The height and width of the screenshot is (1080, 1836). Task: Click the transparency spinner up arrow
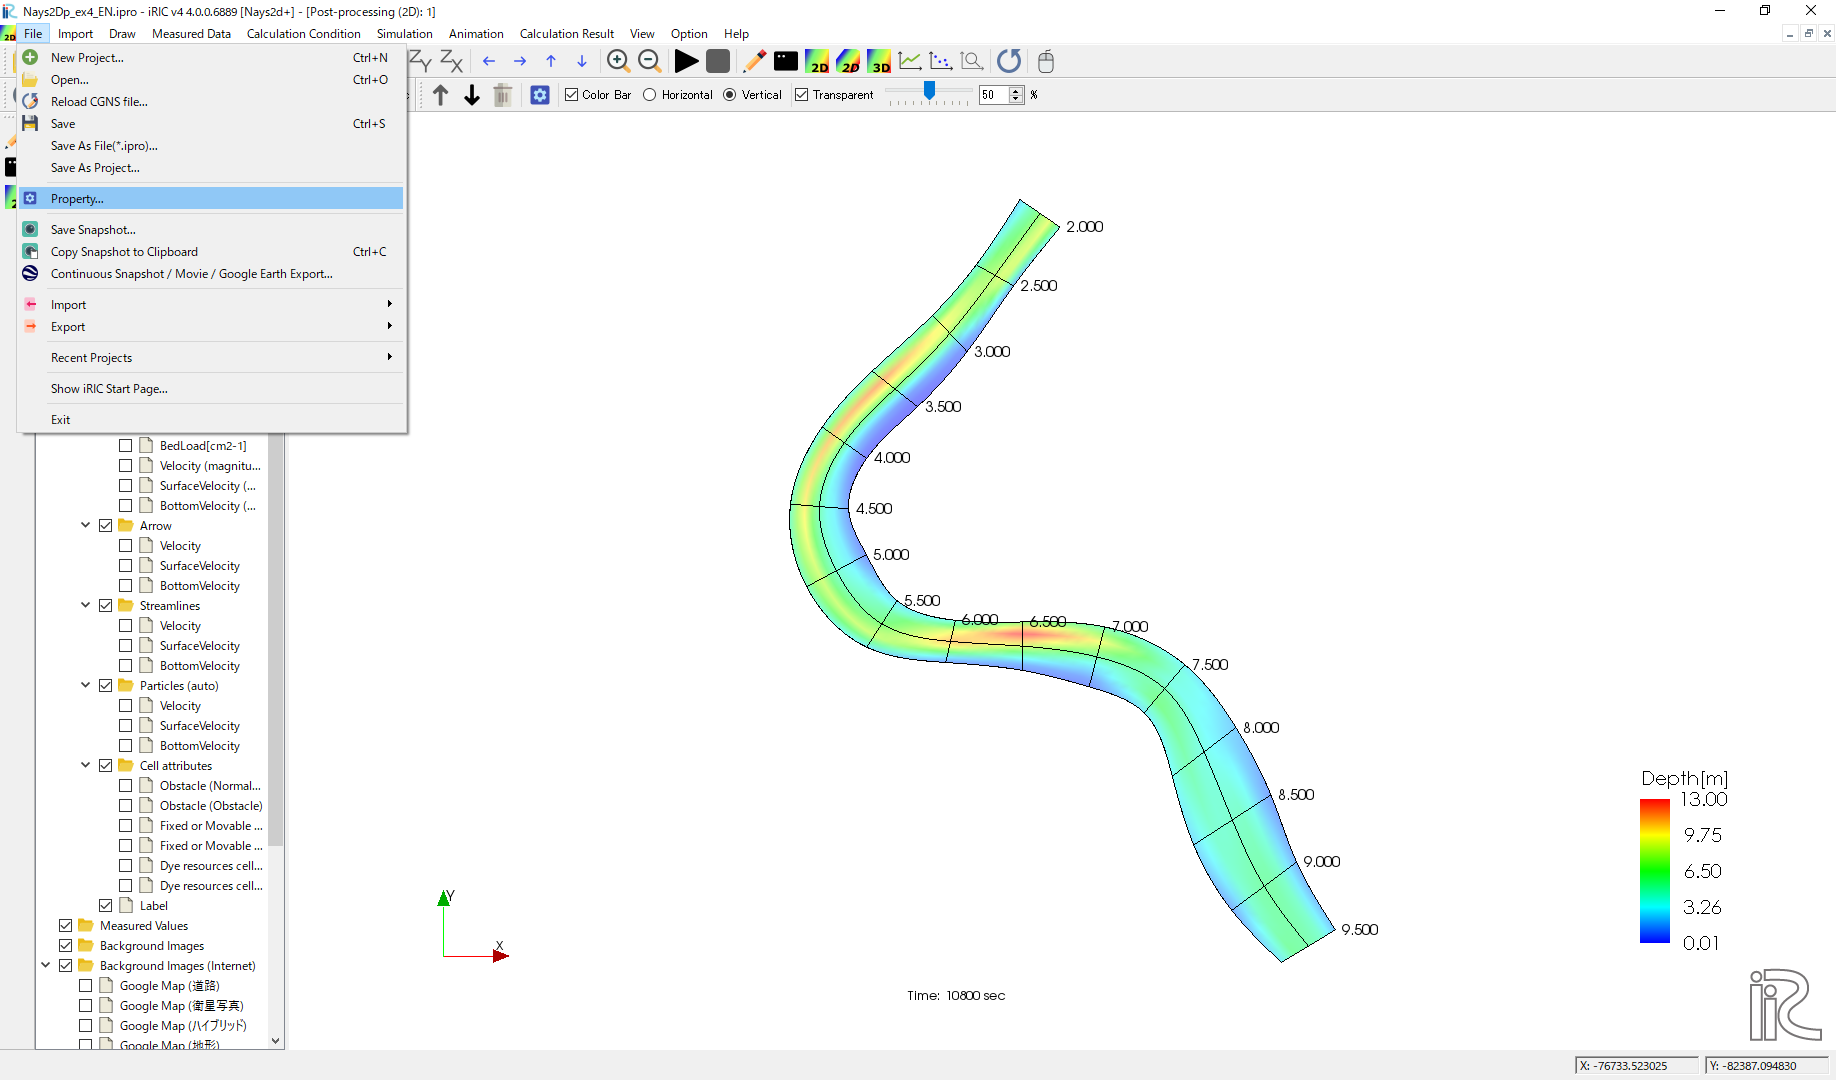(x=1017, y=90)
